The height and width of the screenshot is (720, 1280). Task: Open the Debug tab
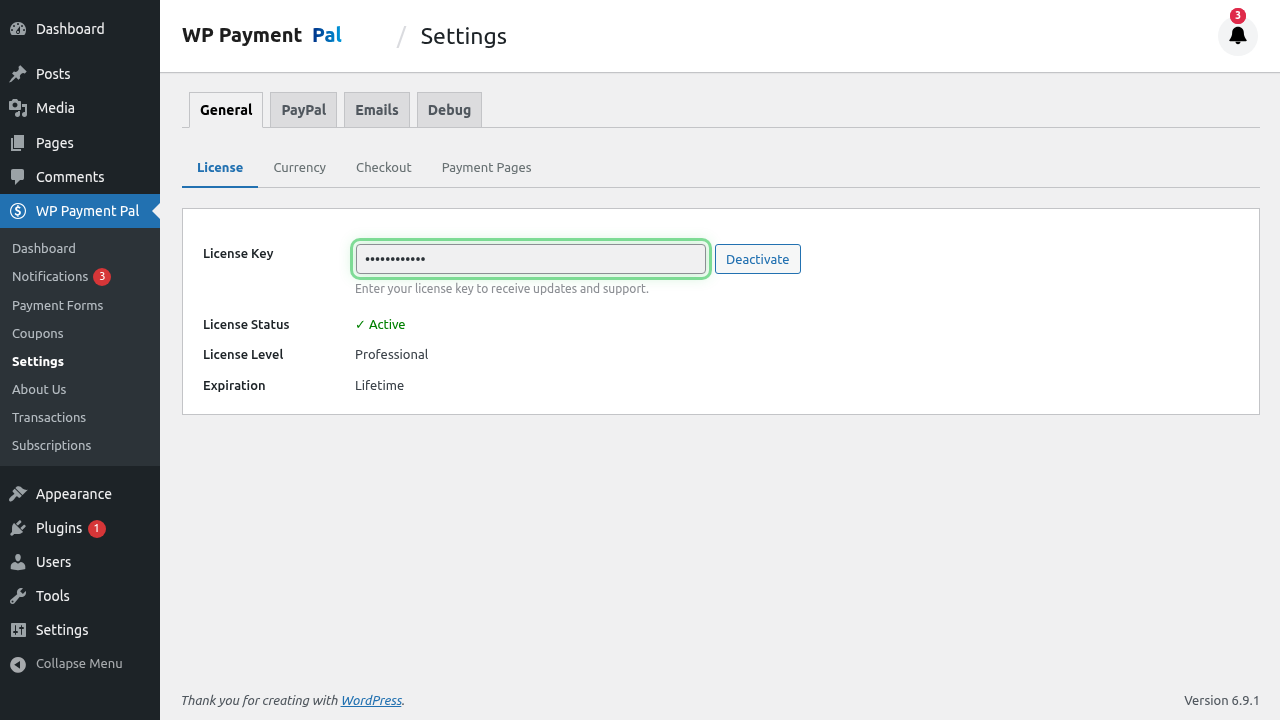click(449, 110)
